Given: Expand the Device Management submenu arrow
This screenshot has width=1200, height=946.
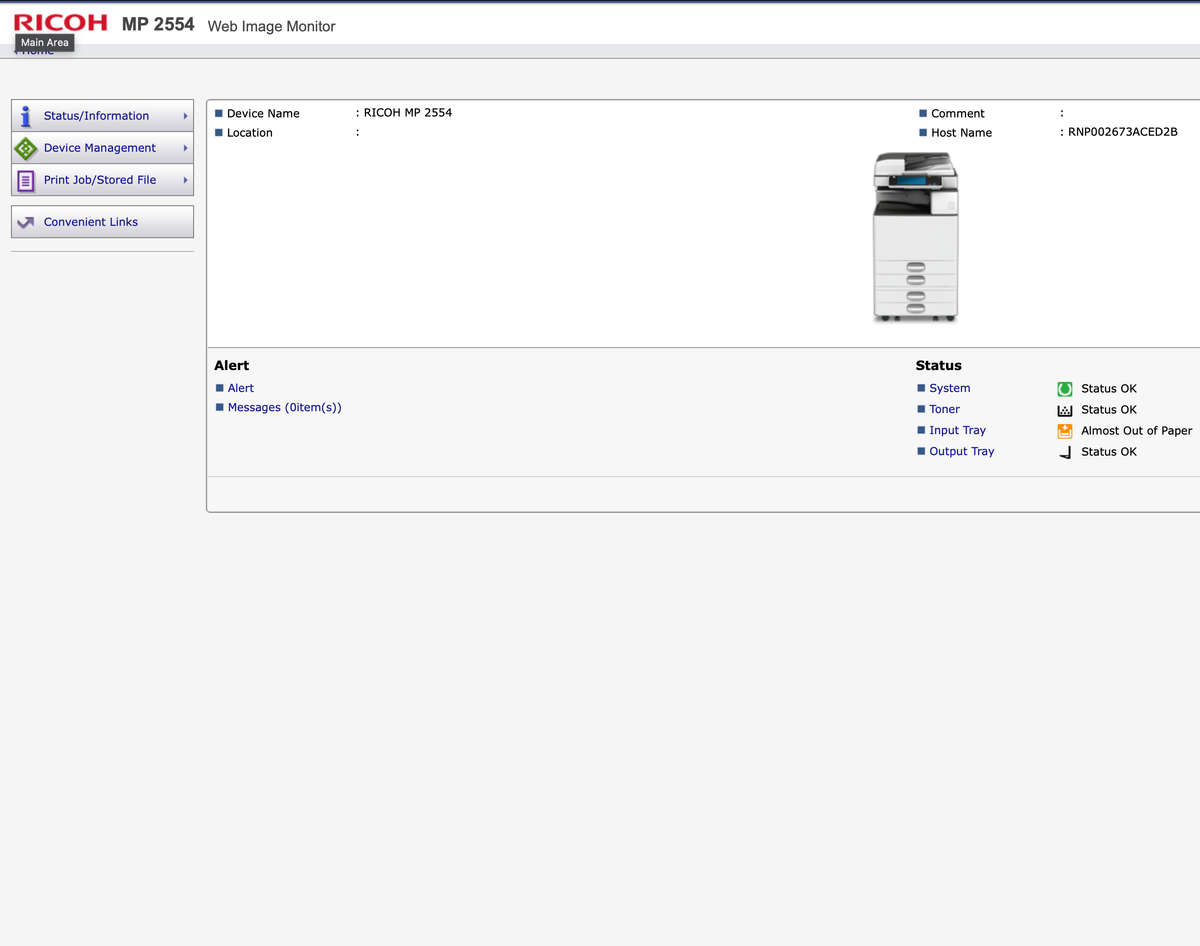Looking at the screenshot, I should pyautogui.click(x=185, y=148).
